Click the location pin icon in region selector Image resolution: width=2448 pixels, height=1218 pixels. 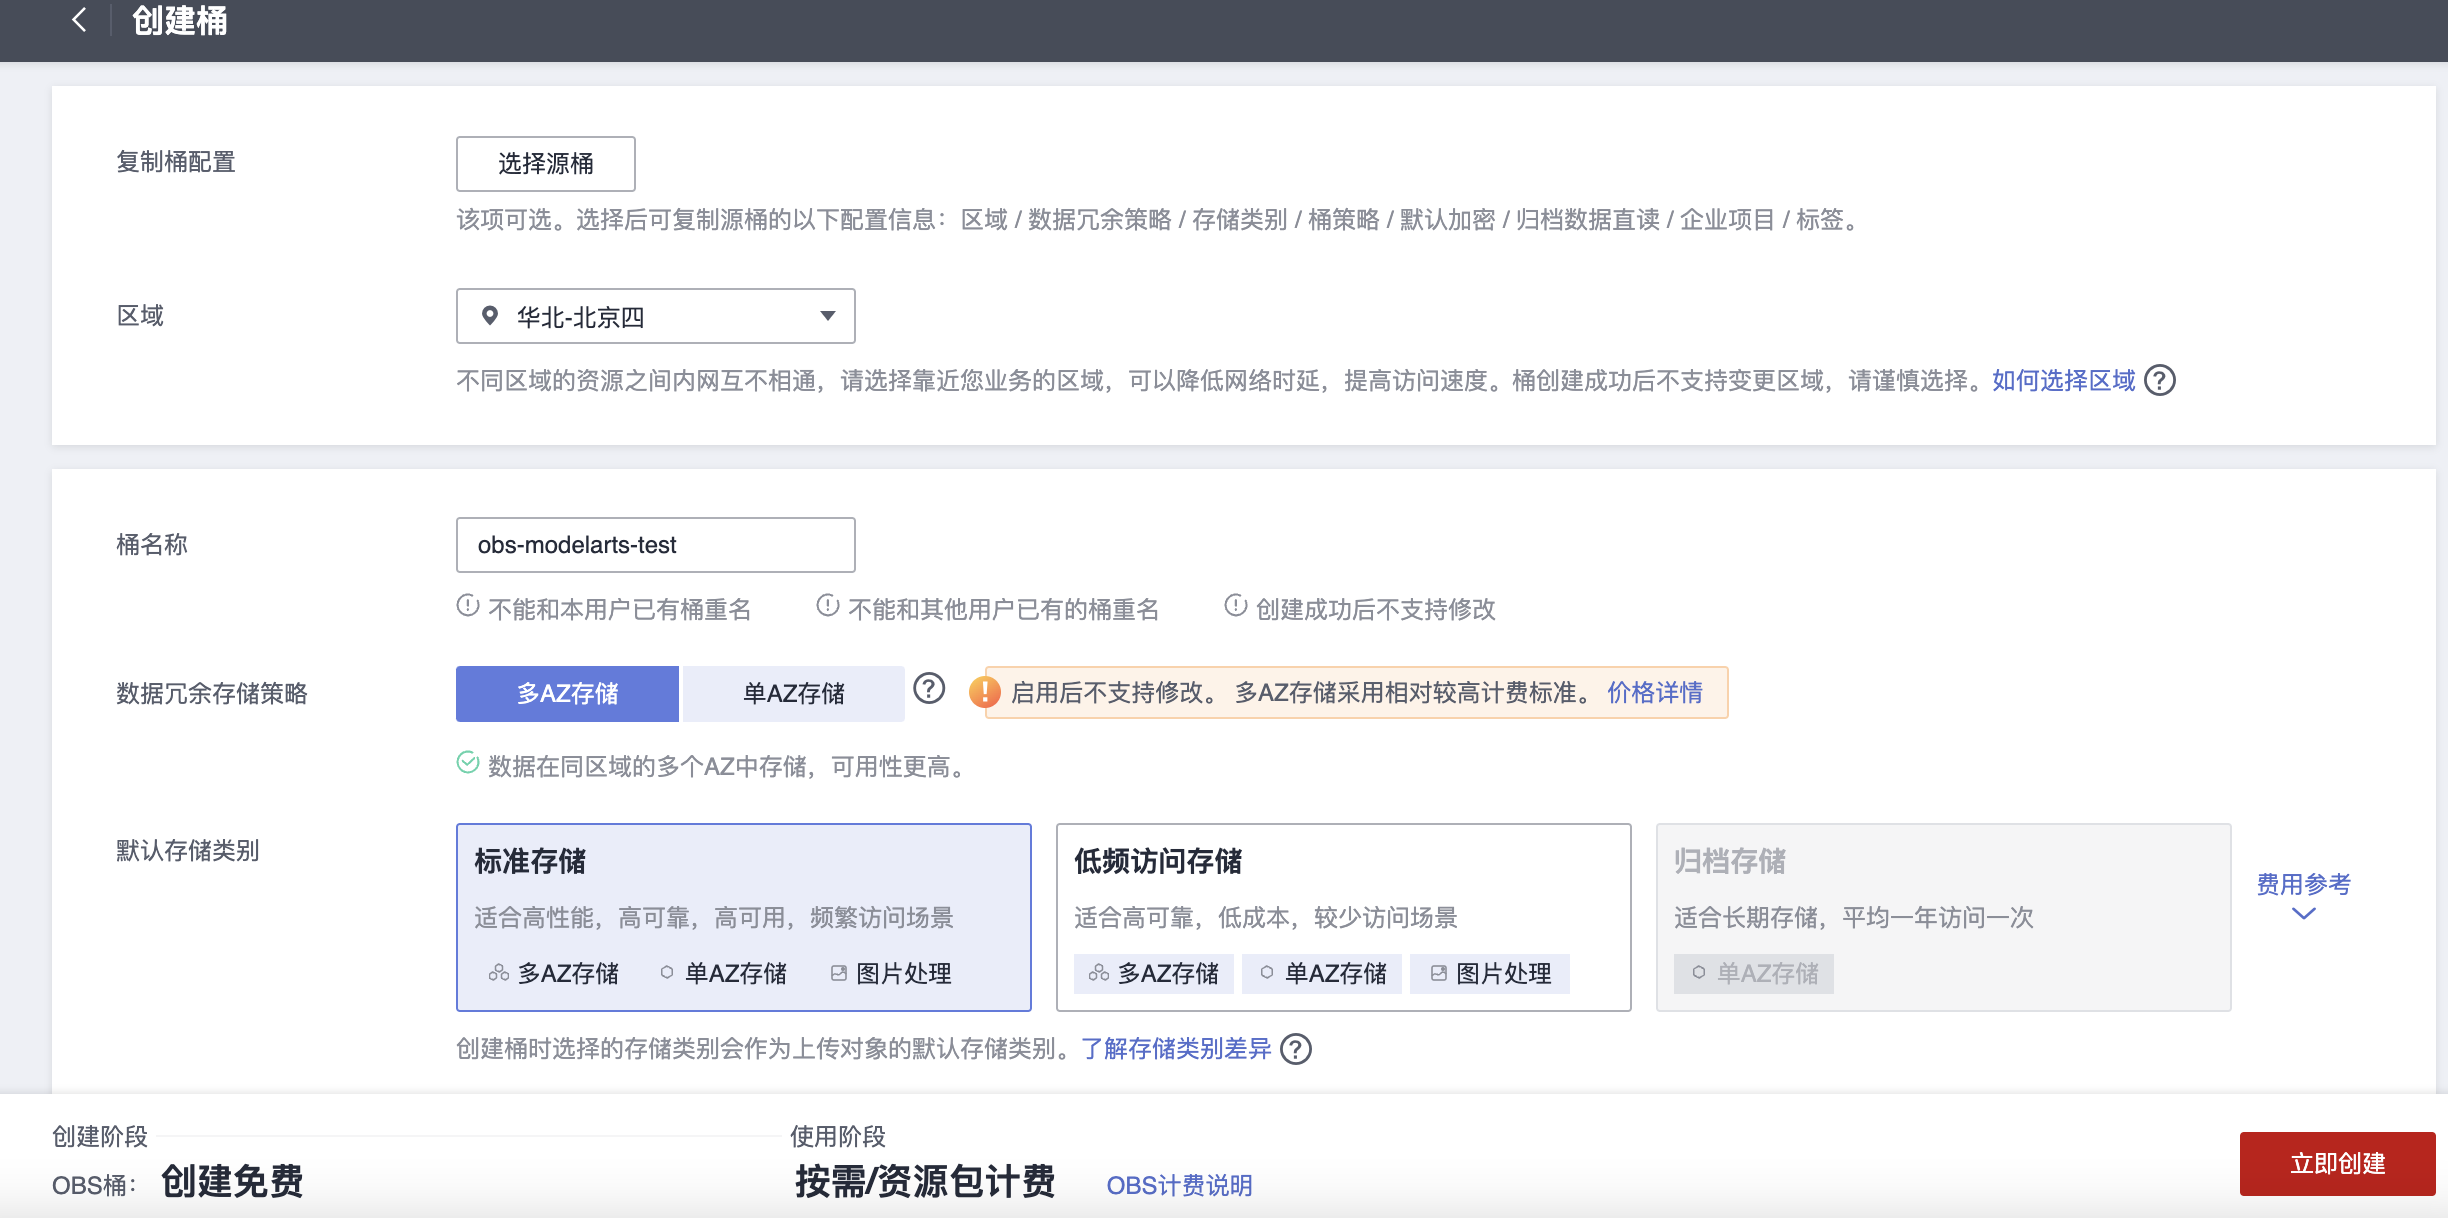490,316
